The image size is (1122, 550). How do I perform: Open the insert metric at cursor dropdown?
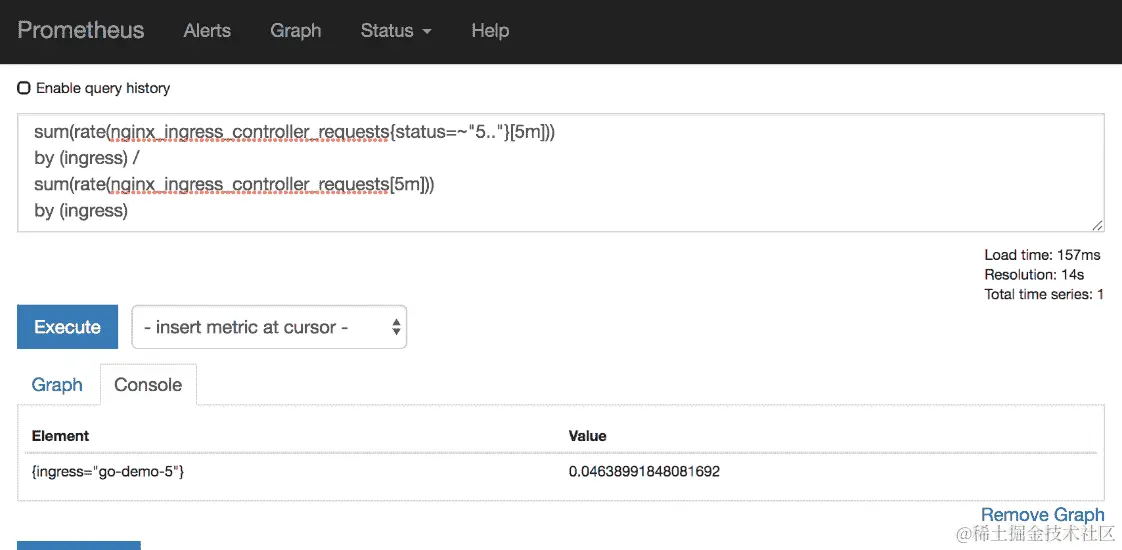point(268,327)
